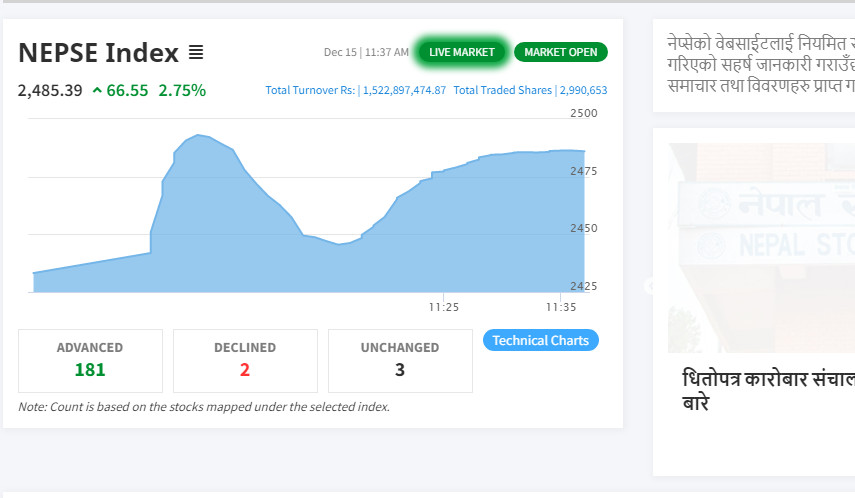This screenshot has width=855, height=498.
Task: Click the 2,990,653 traded shares value
Action: coord(583,90)
